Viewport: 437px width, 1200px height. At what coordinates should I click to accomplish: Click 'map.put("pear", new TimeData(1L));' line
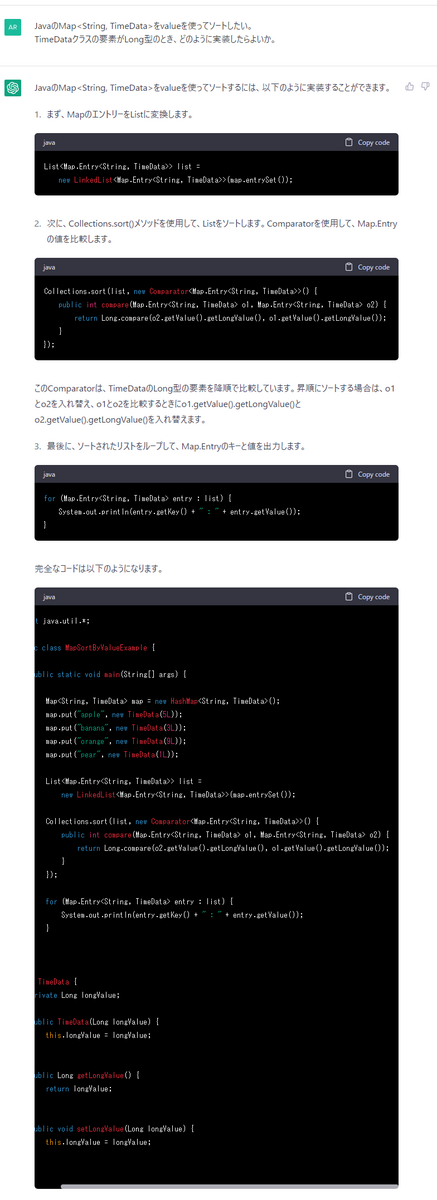pos(113,753)
